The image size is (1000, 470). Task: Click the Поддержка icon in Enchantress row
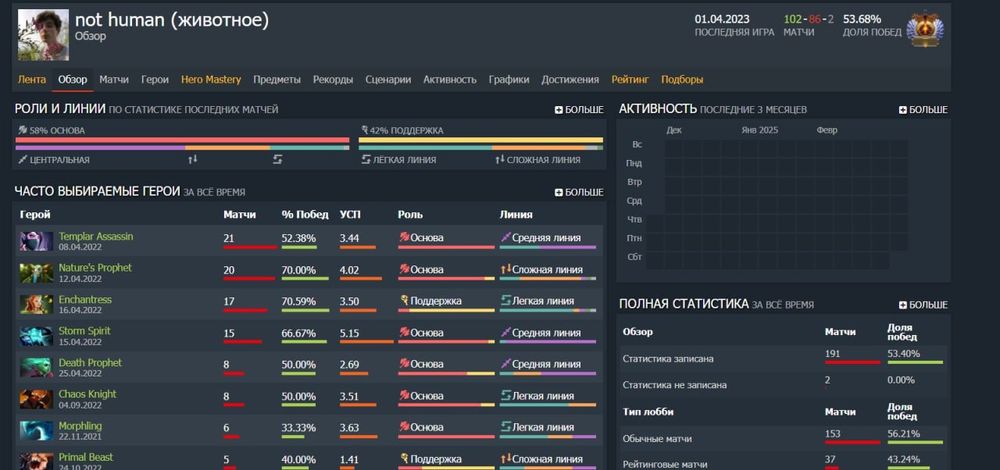click(x=404, y=300)
